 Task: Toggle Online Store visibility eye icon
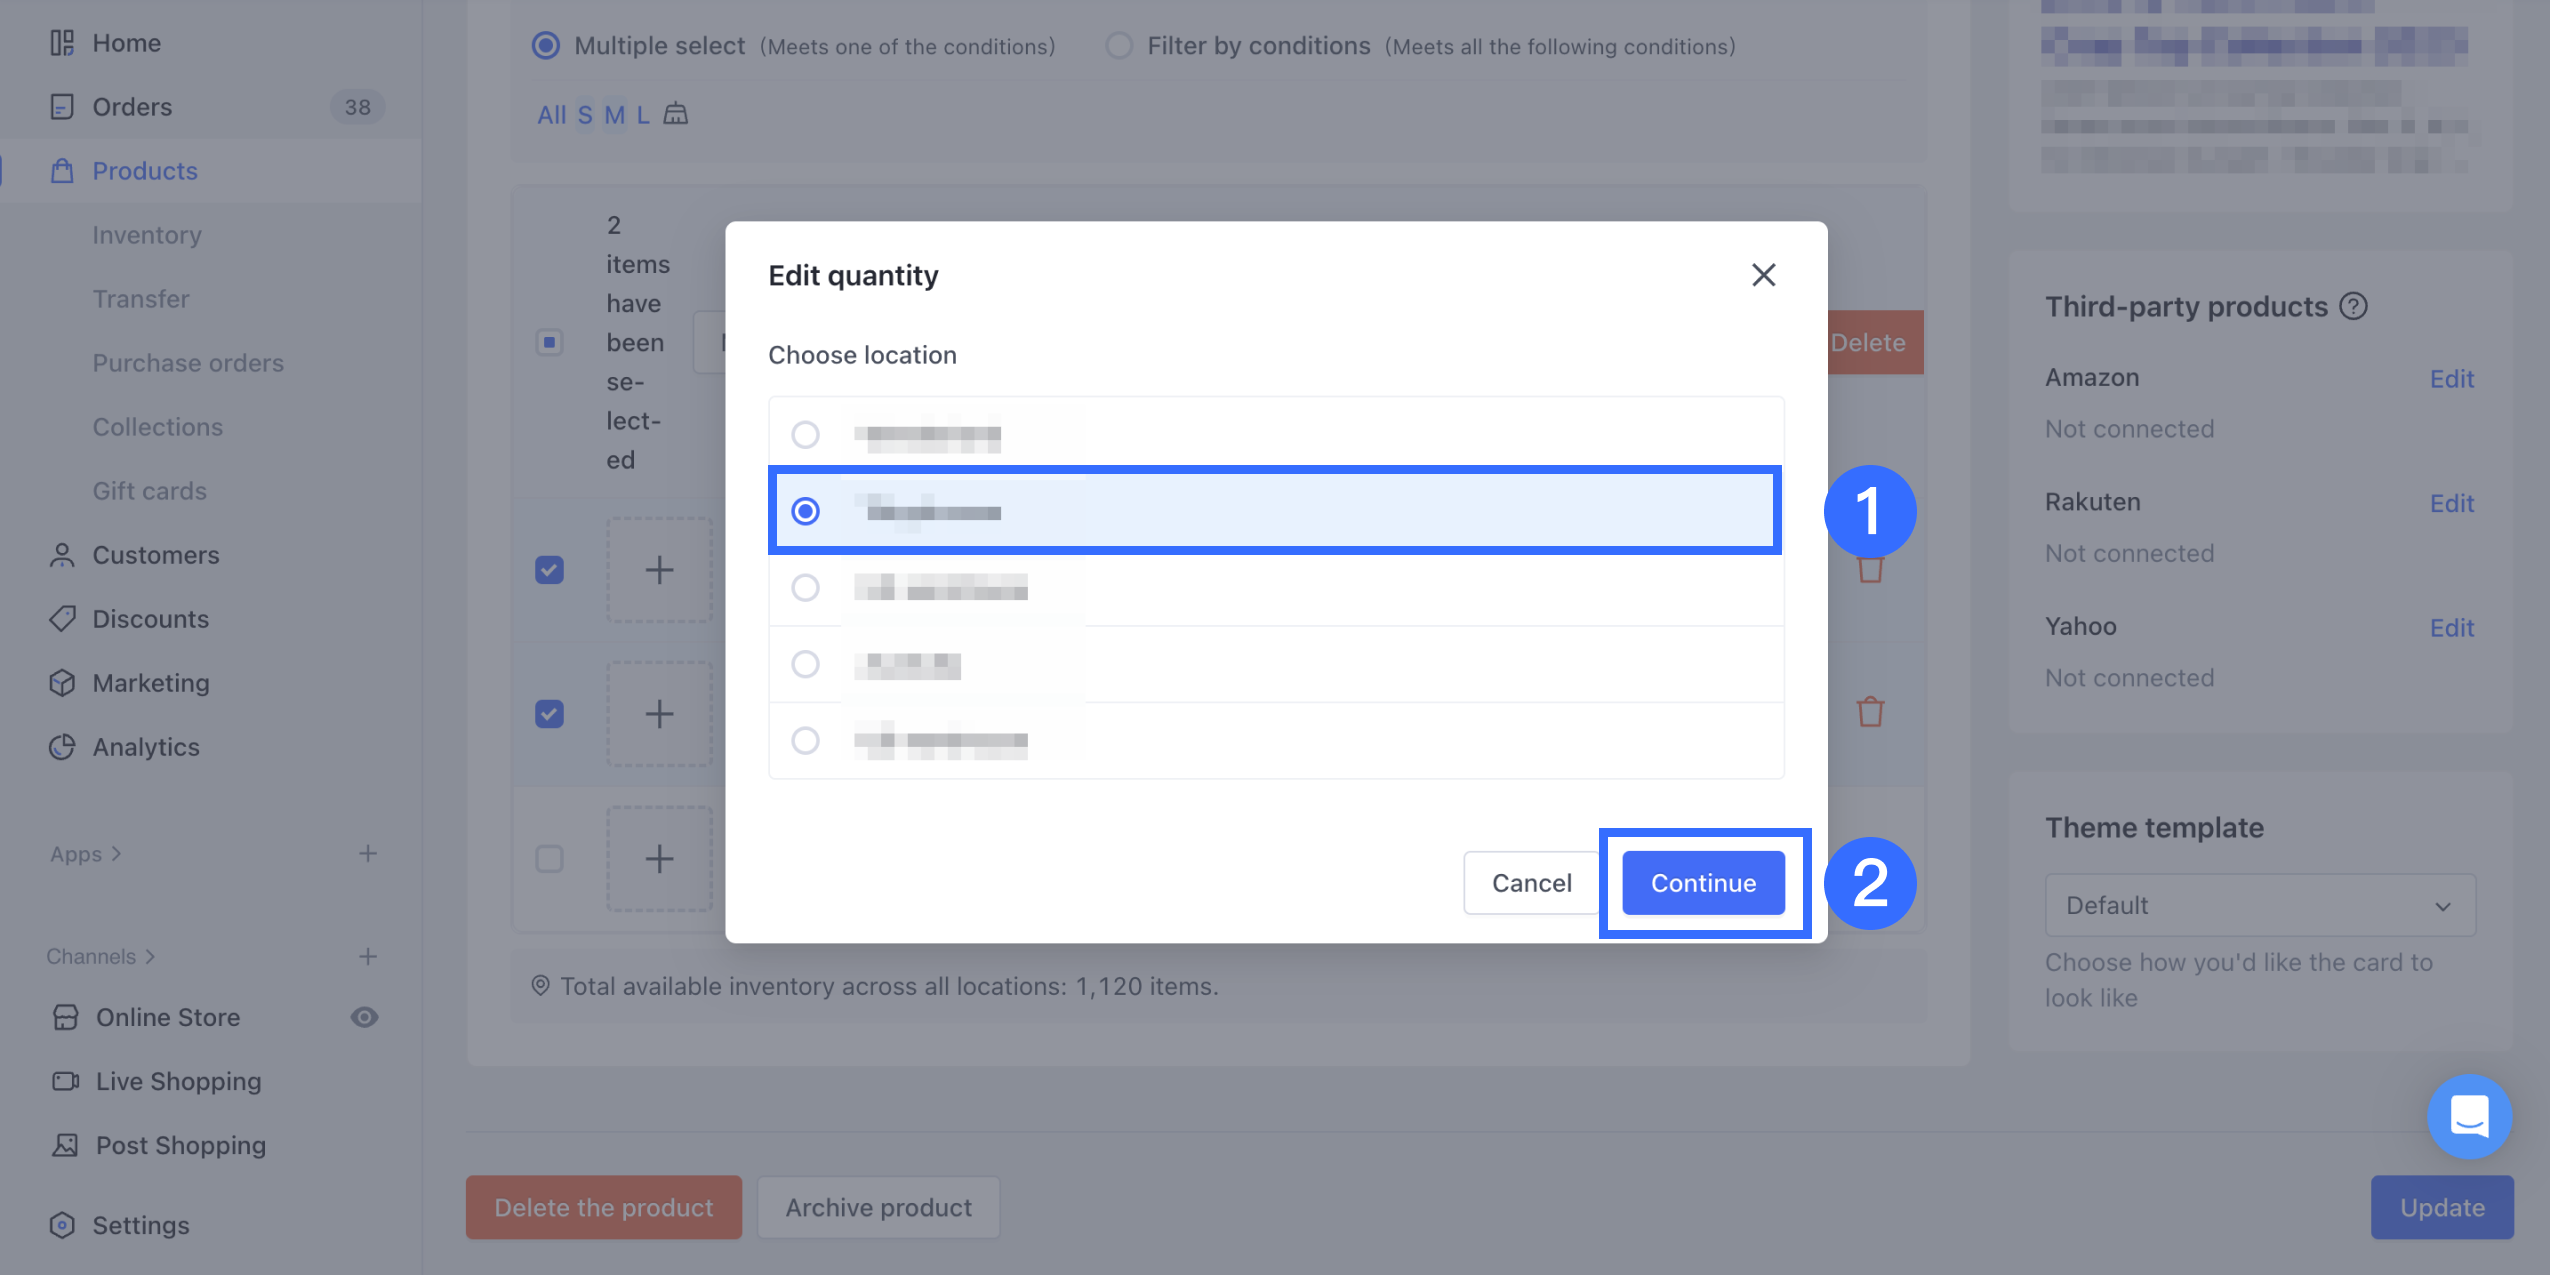click(364, 1017)
